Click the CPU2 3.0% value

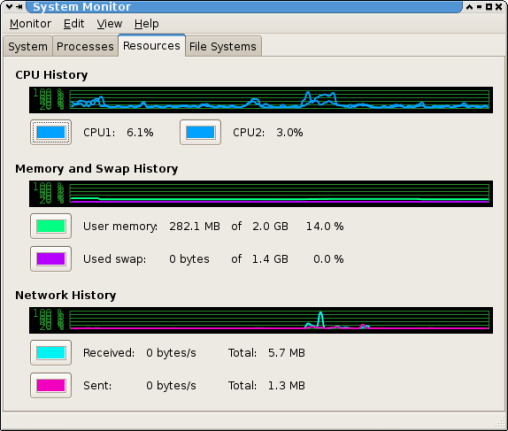pos(289,133)
